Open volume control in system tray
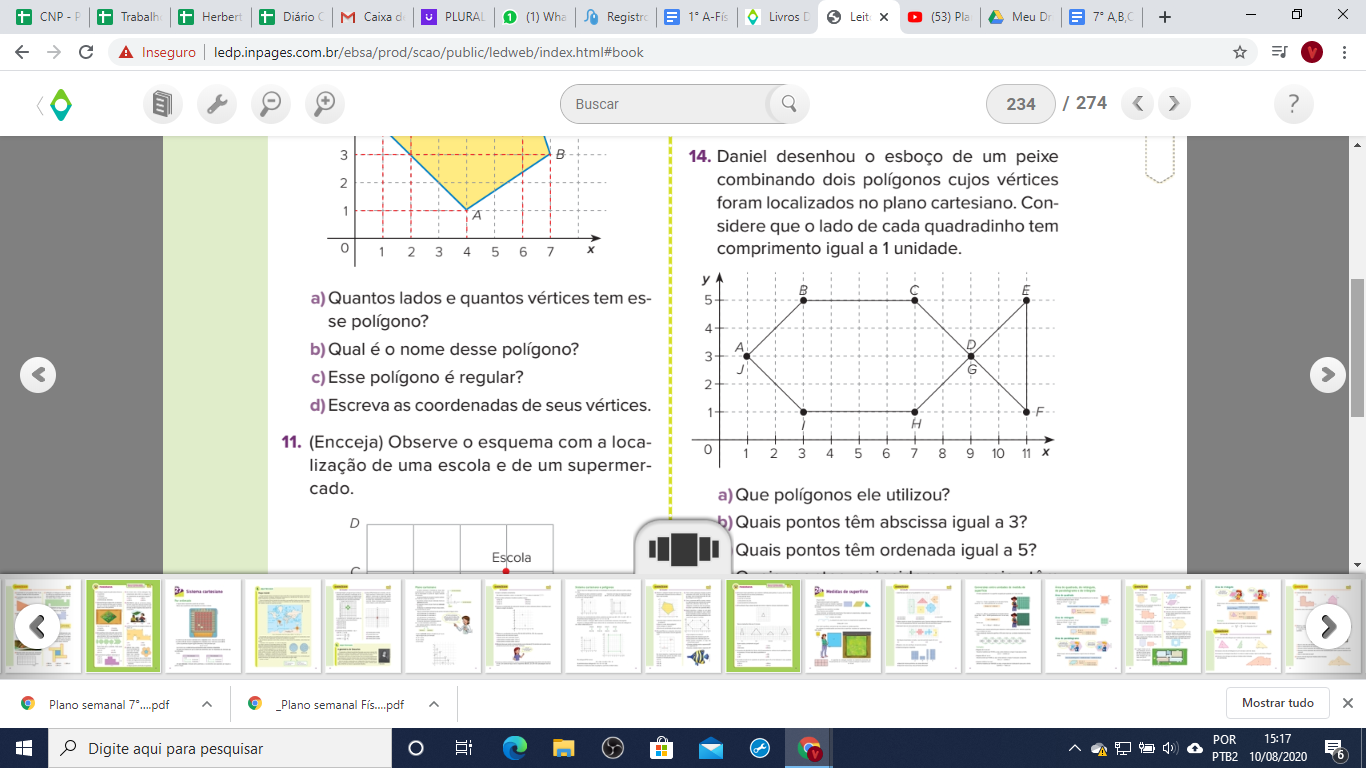This screenshot has height=768, width=1366. (x=1170, y=748)
